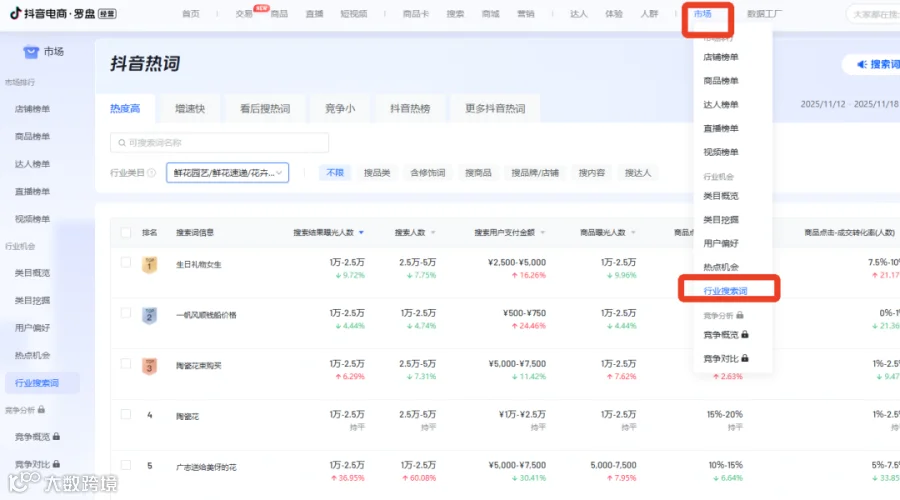Check the box for the rank 3 row
Image resolution: width=900 pixels, height=500 pixels.
[126, 363]
